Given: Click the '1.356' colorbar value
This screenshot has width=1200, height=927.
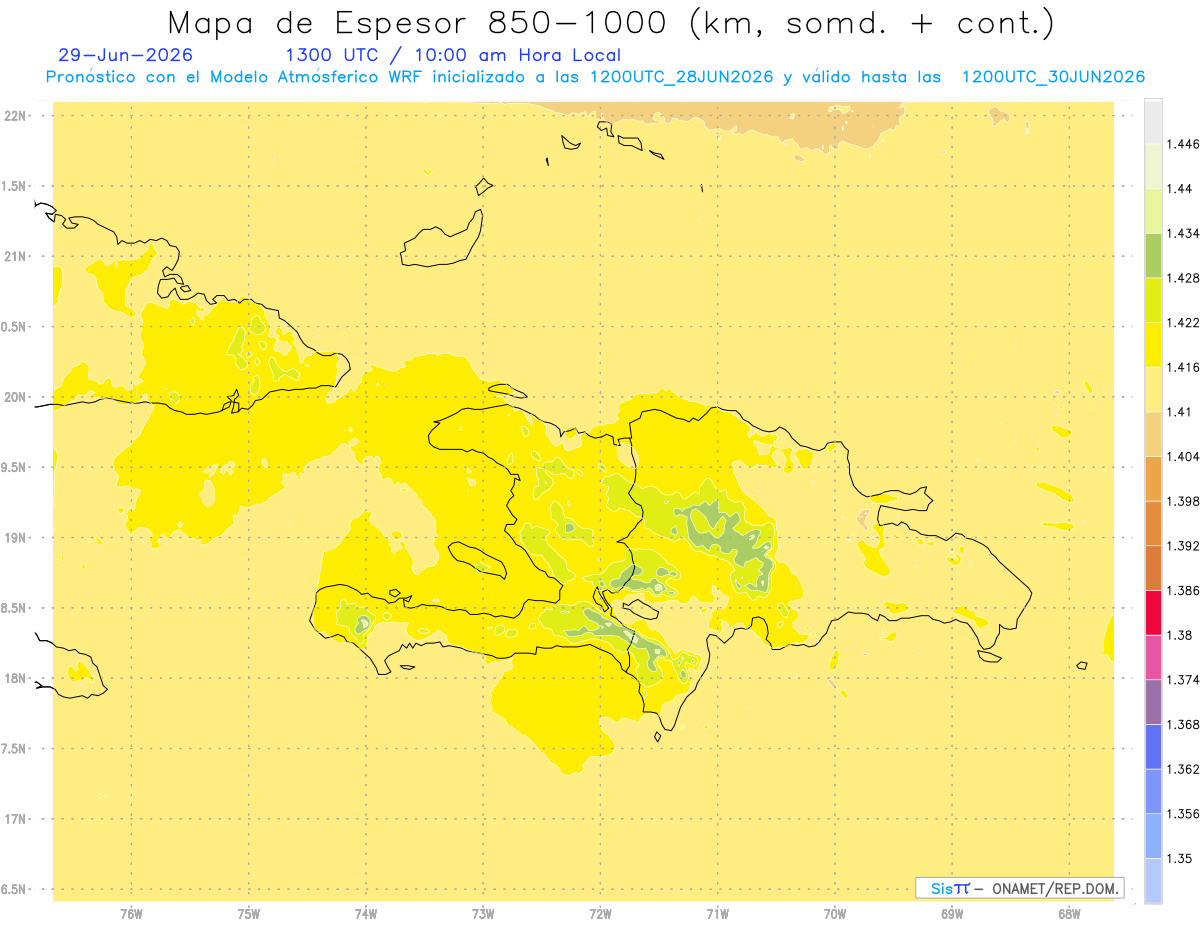Looking at the screenshot, I should [x=1183, y=814].
